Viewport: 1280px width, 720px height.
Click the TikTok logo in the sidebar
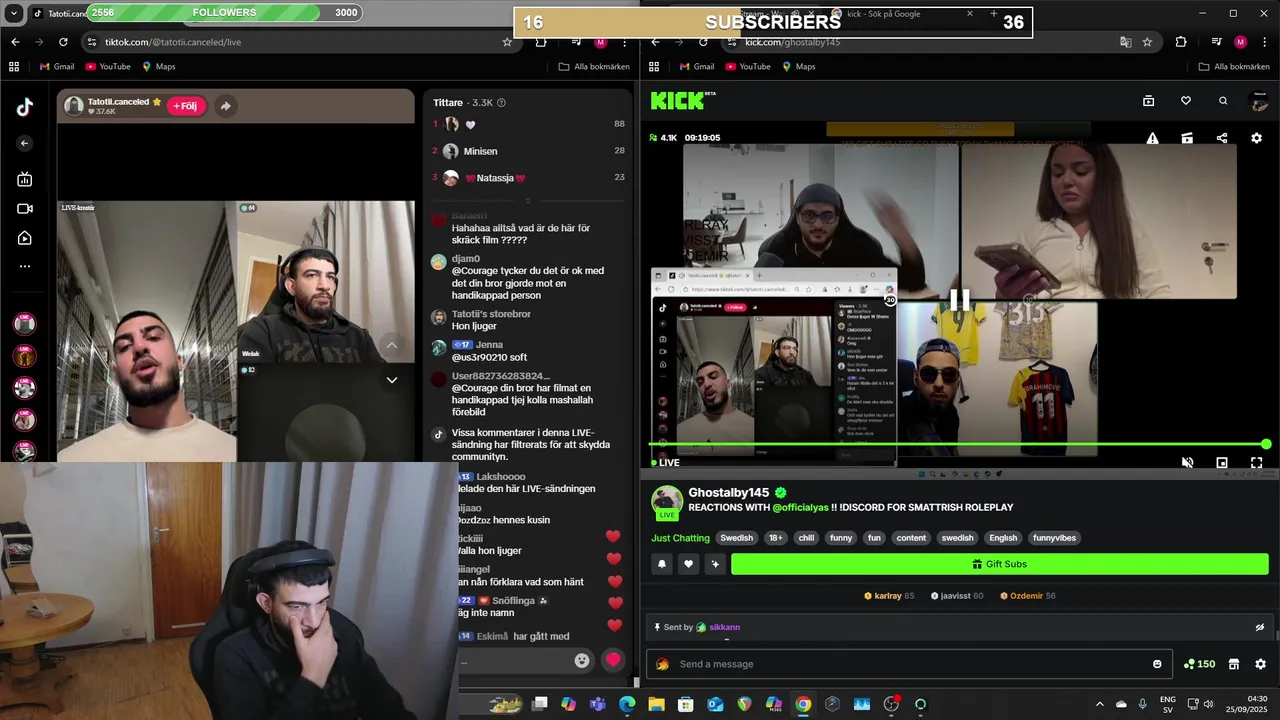pos(25,108)
